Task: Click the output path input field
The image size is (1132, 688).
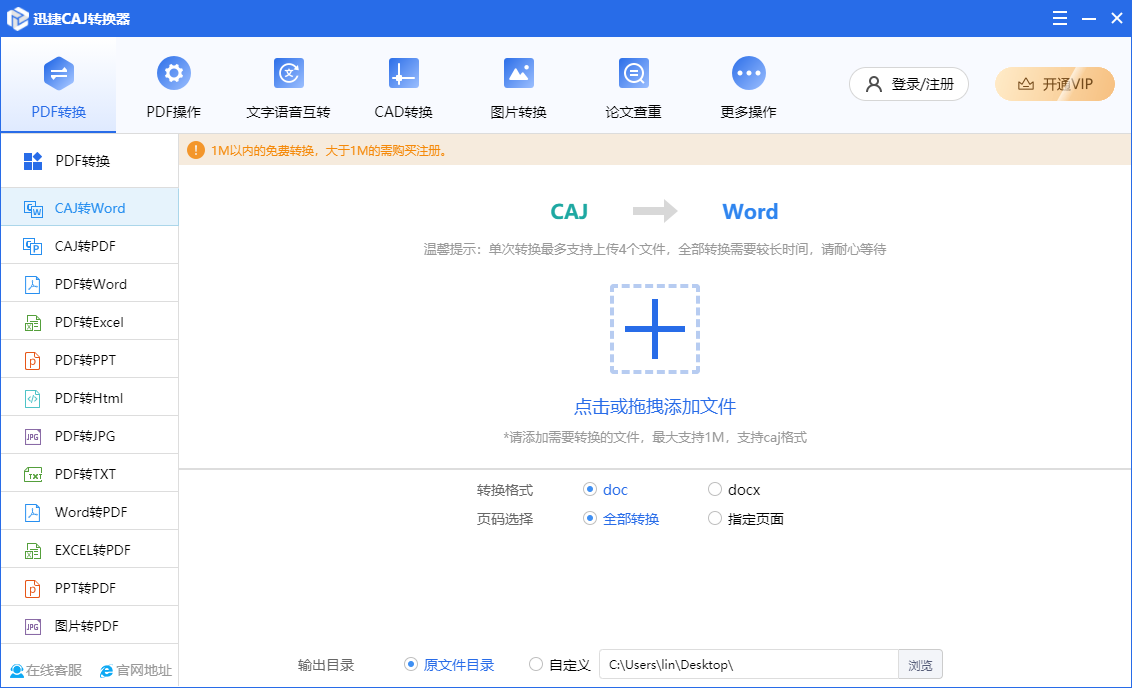Action: (x=748, y=665)
